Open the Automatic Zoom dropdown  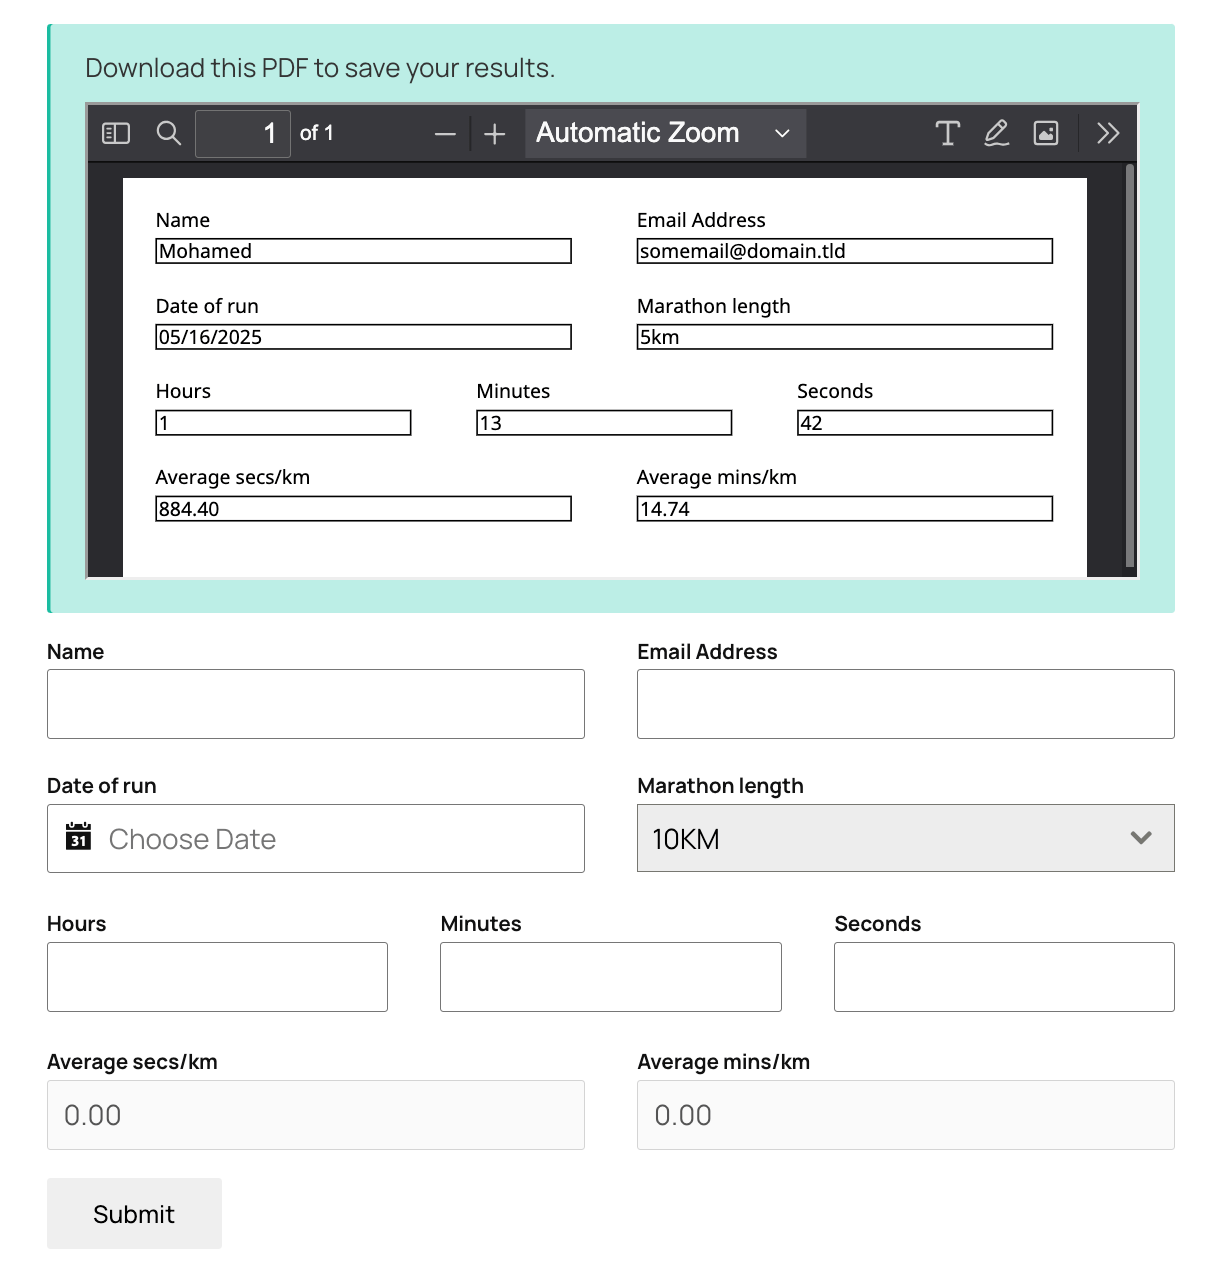point(665,133)
